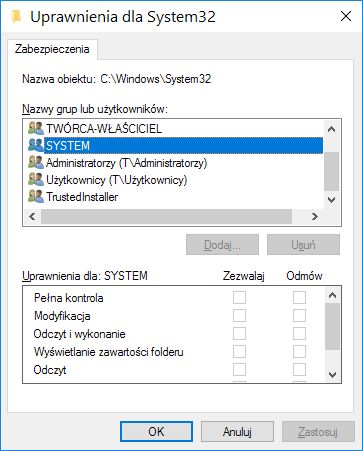
Task: Toggle Zezwalaj checkbox for Pełna kontrola
Action: (x=239, y=298)
